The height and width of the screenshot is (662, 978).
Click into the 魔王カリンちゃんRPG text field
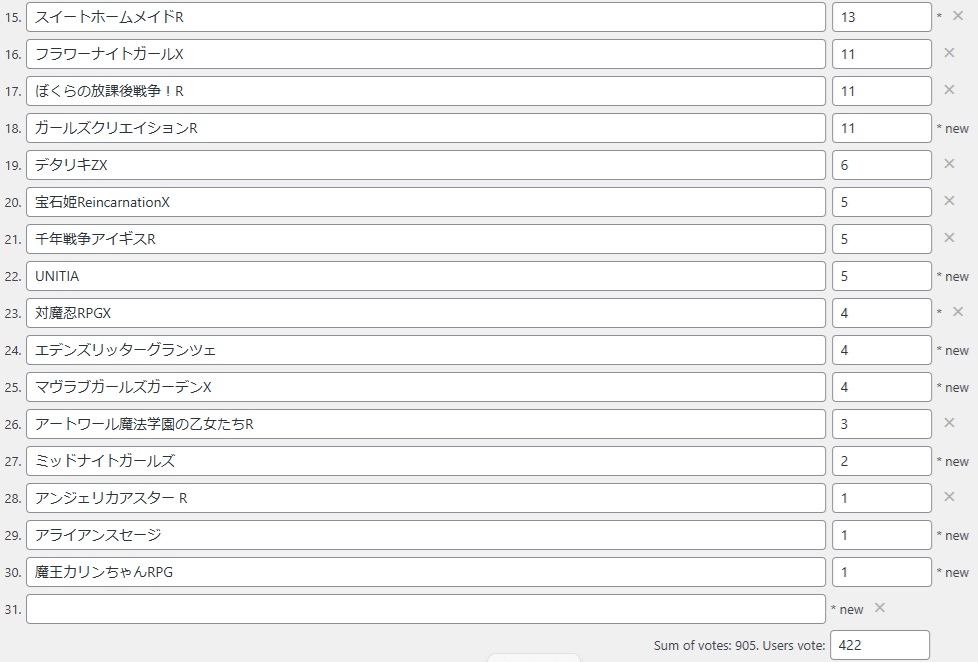[x=425, y=572]
